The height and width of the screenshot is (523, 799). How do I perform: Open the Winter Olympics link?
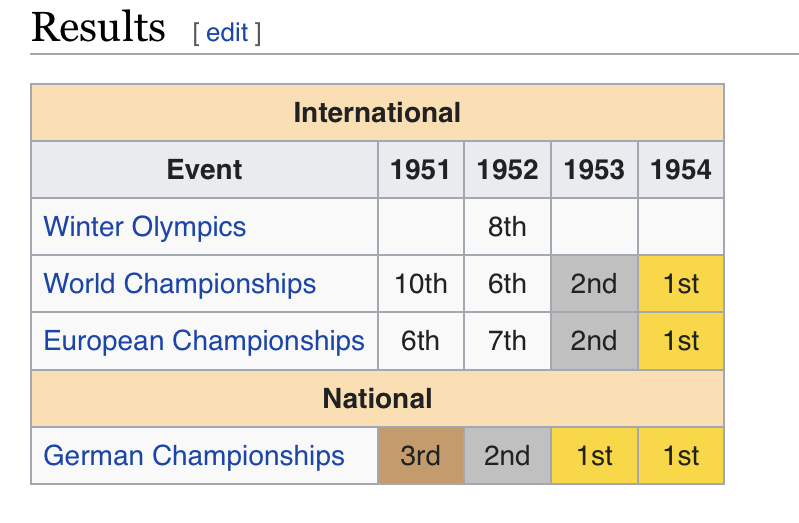pyautogui.click(x=145, y=227)
